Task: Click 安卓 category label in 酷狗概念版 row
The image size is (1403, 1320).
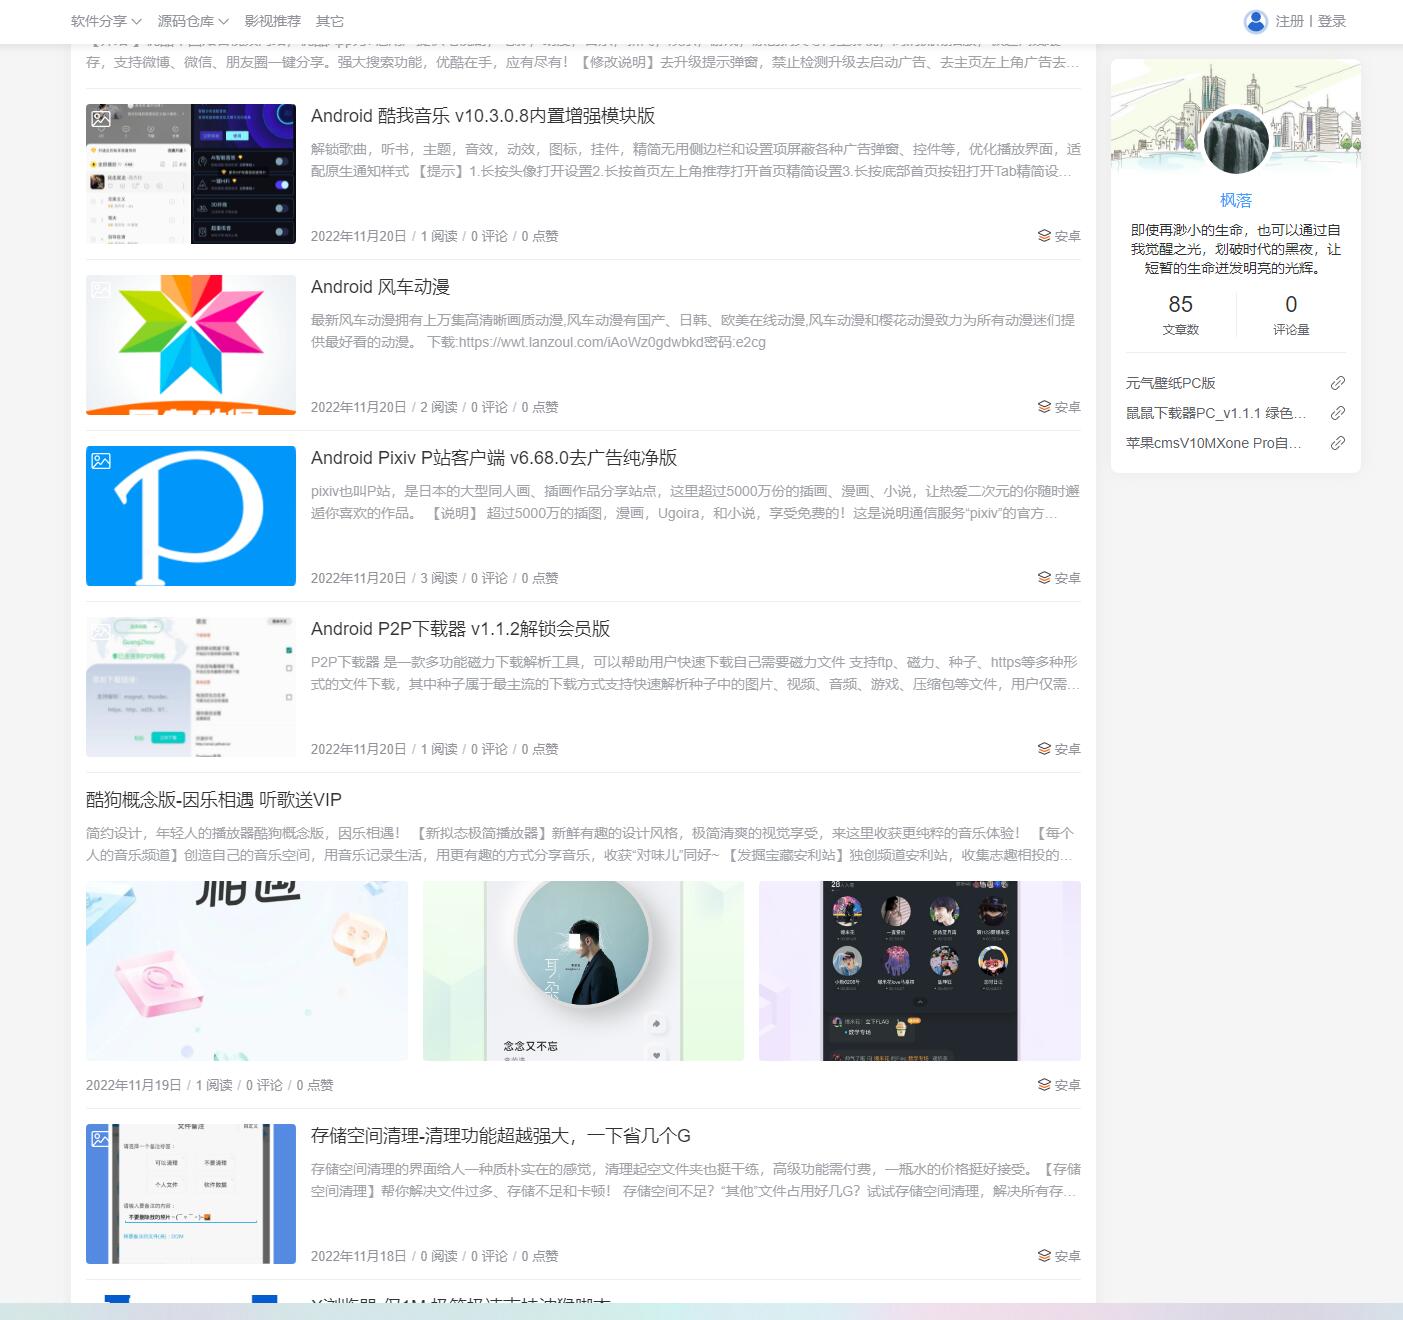Action: pyautogui.click(x=1067, y=1085)
